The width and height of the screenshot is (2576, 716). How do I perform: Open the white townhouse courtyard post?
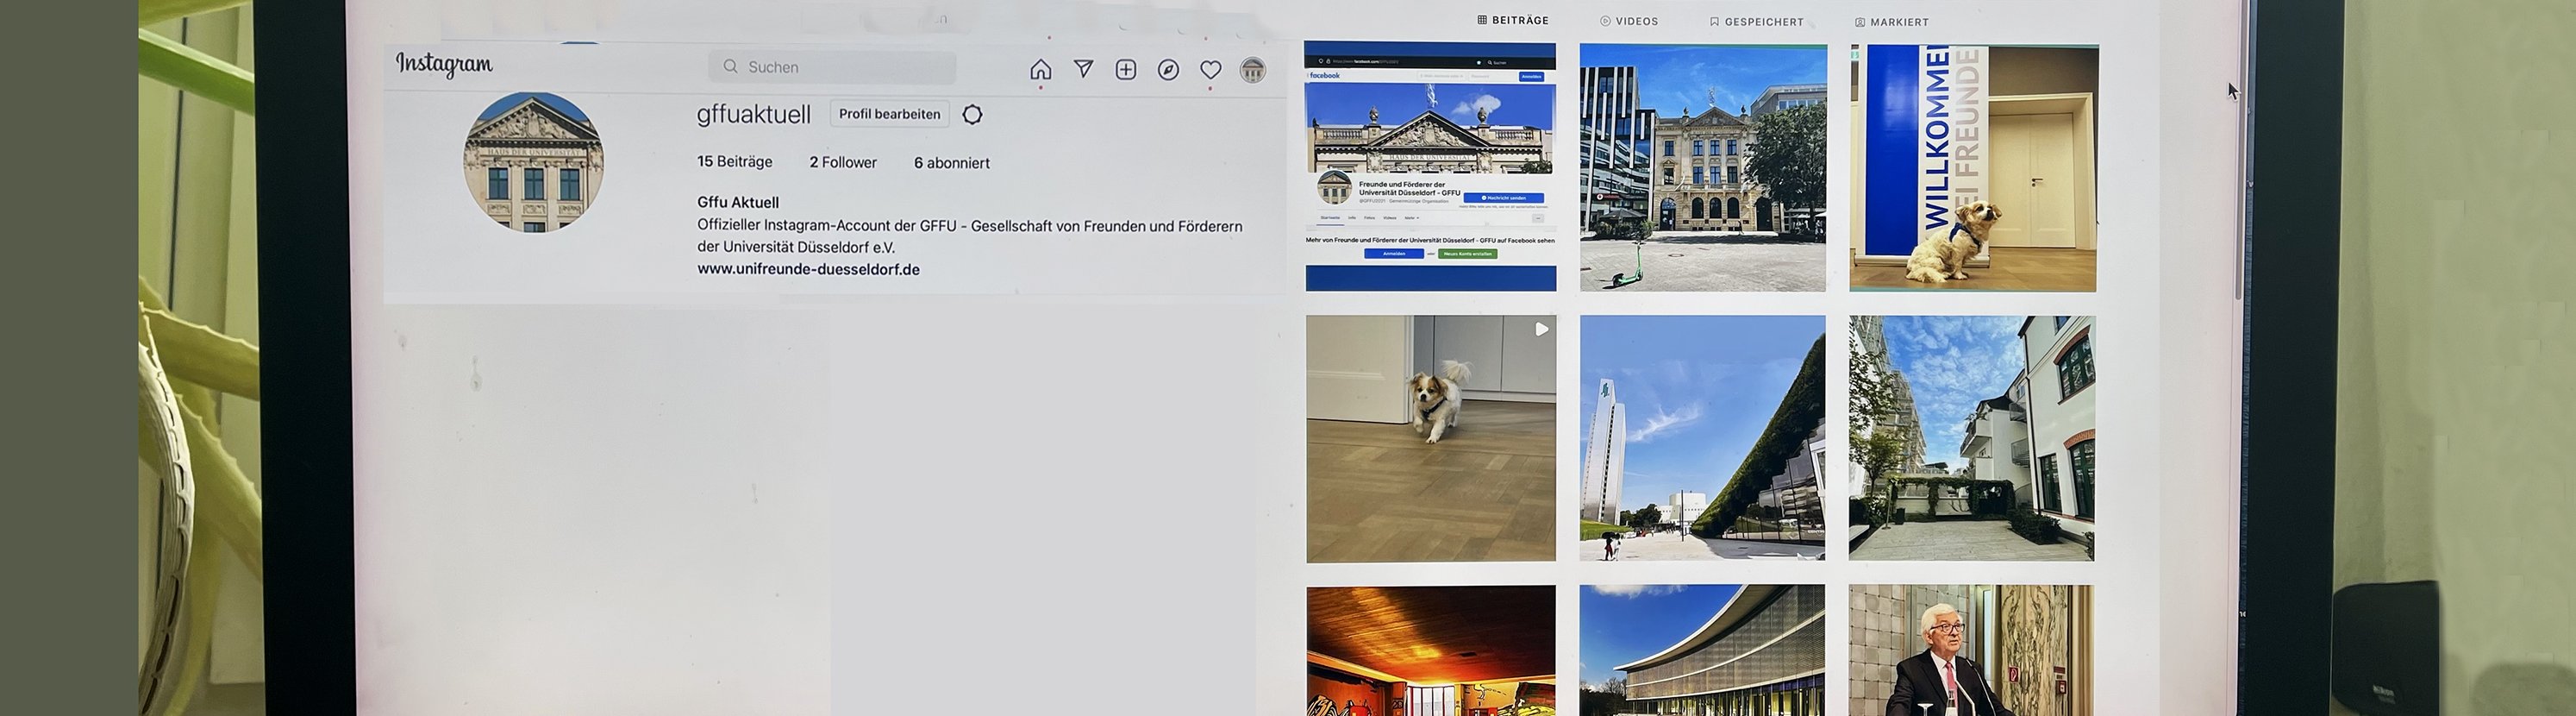[1972, 439]
